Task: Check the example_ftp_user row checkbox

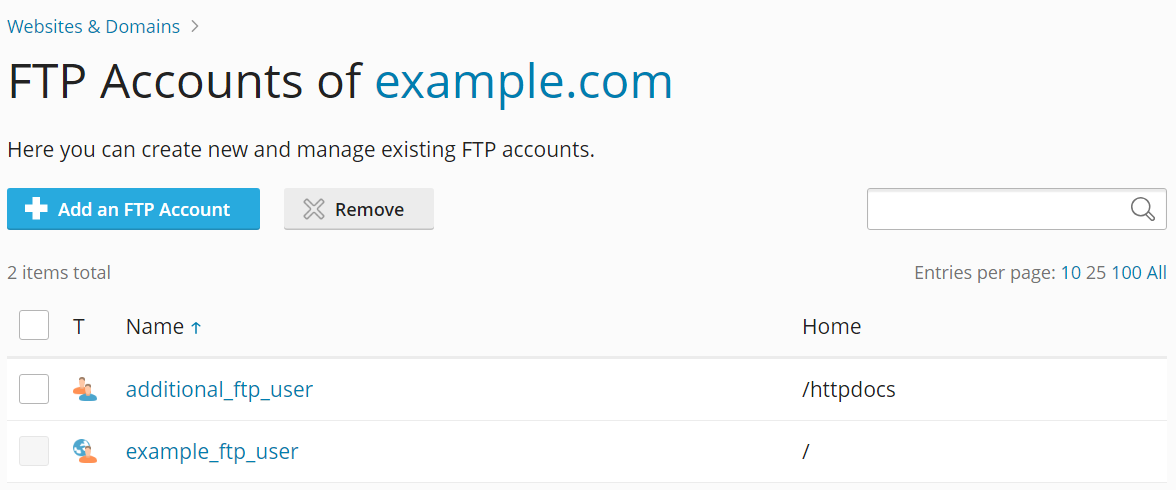Action: point(34,451)
